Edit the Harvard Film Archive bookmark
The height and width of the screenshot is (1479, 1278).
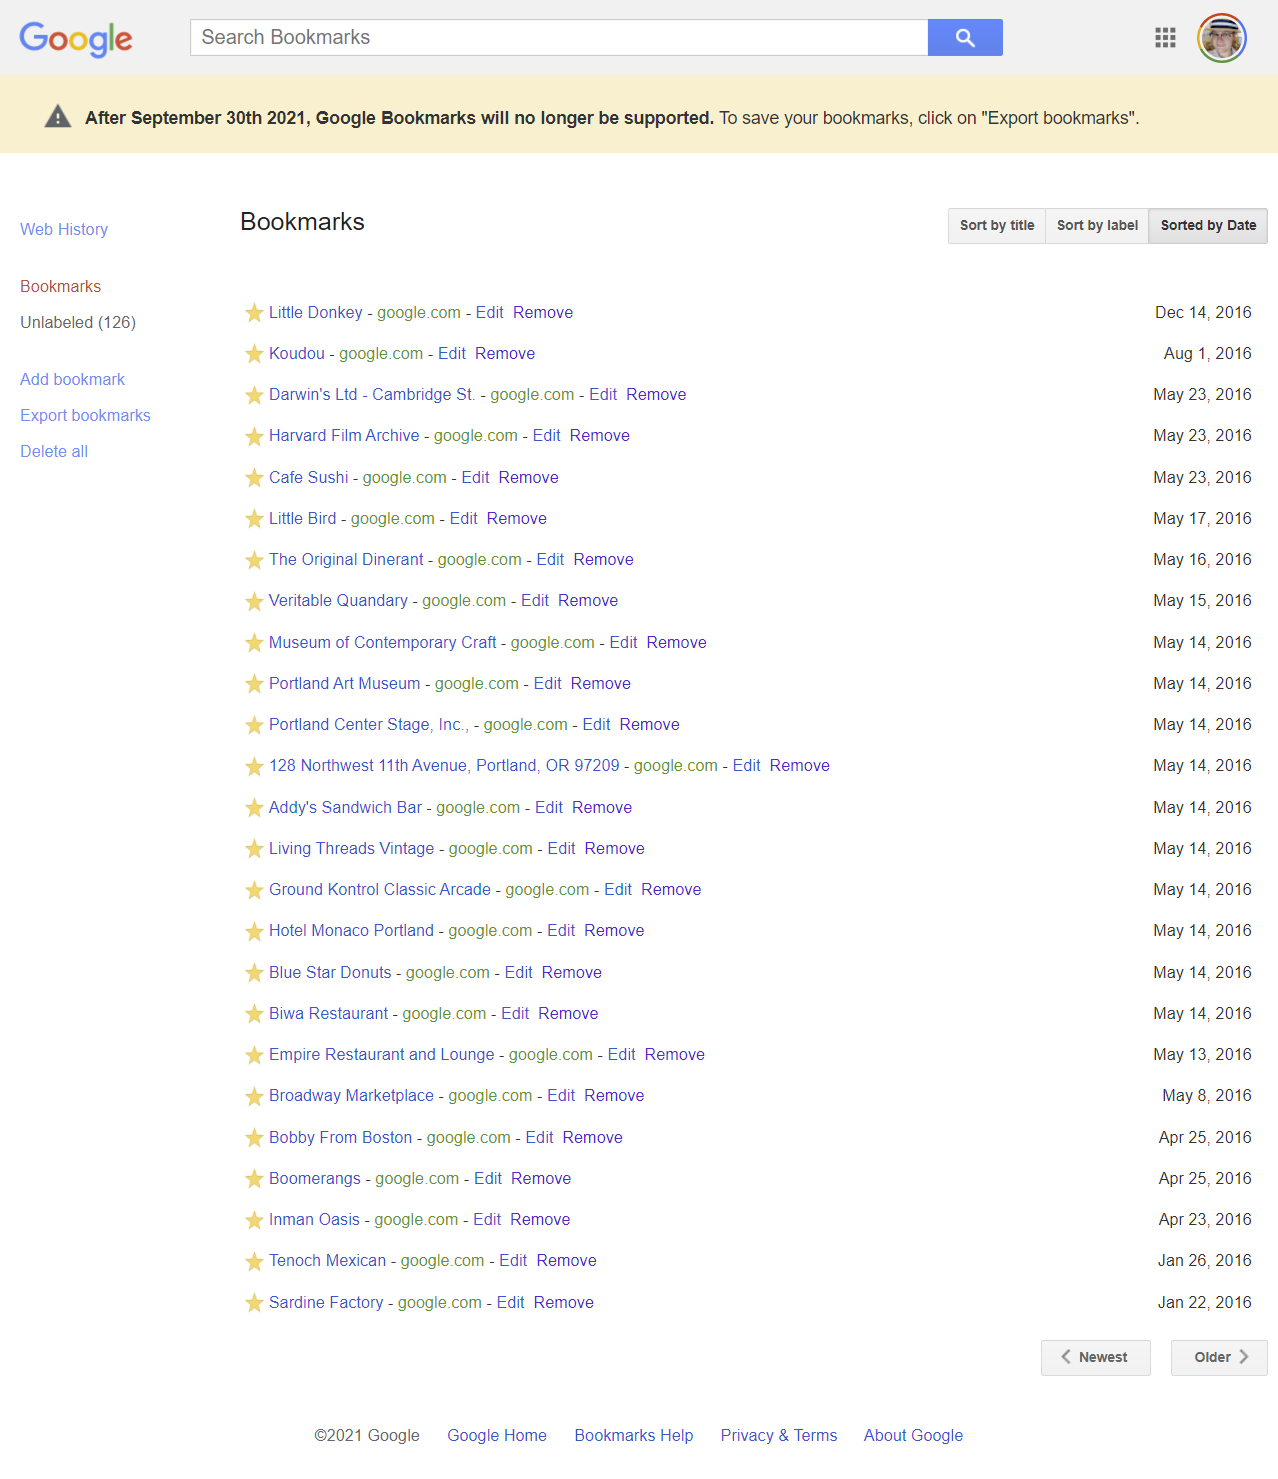546,435
